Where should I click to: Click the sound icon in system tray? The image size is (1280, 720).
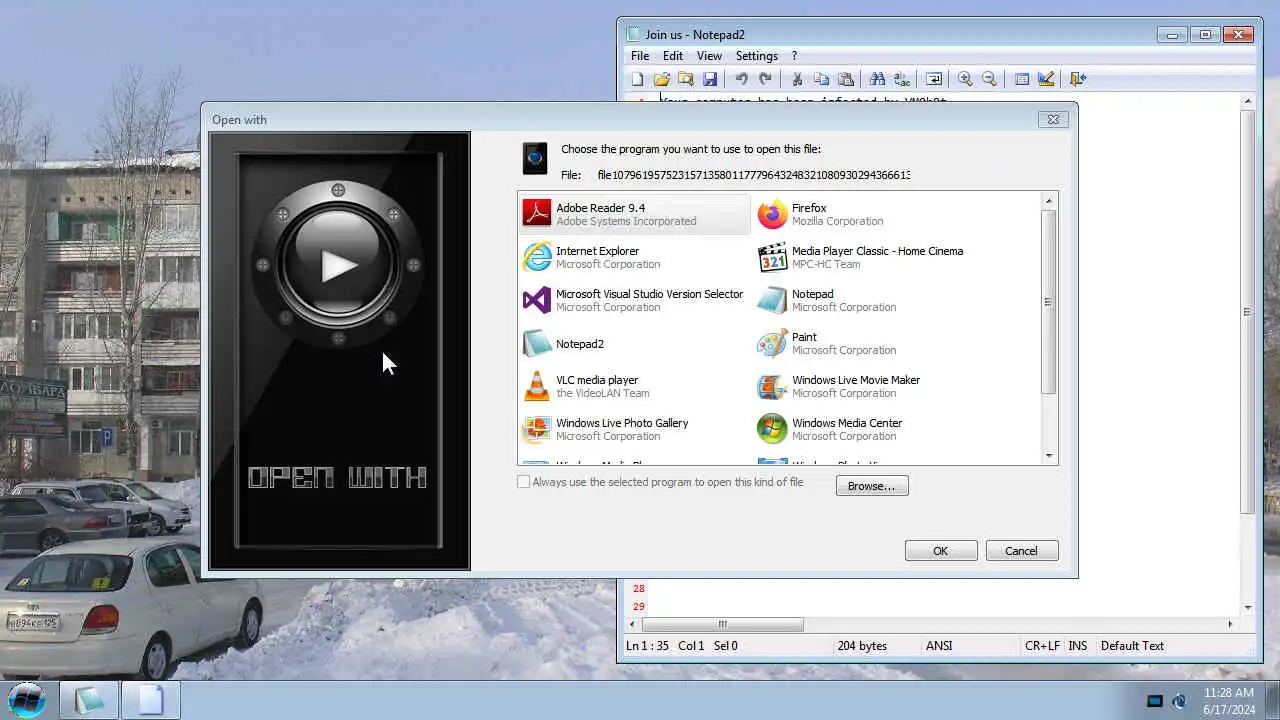1179,701
